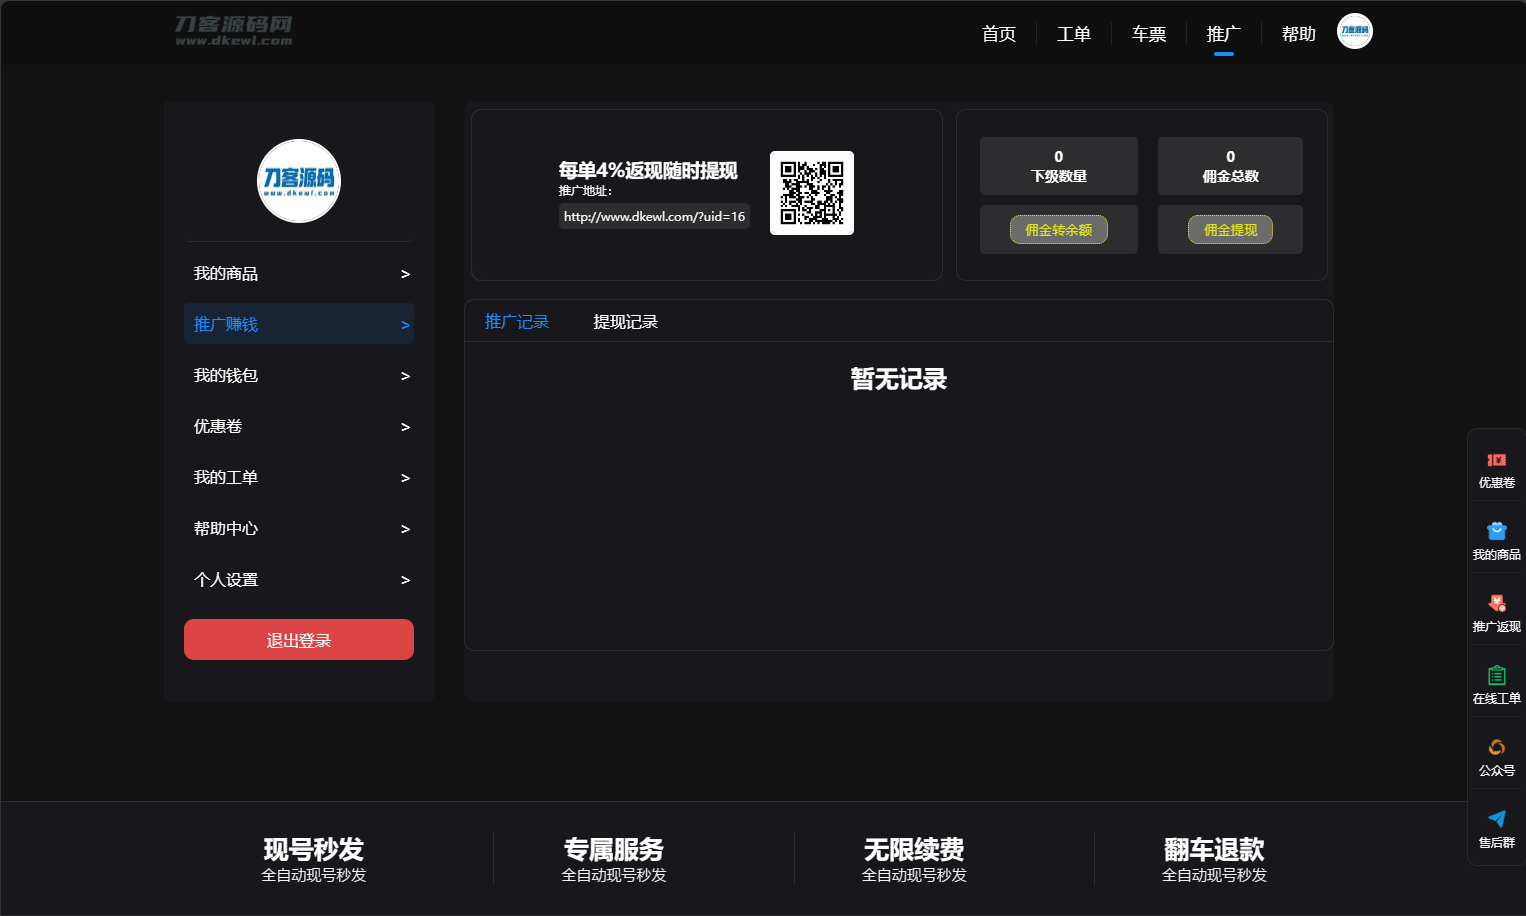Click the promotion URL field showing uid=16
The height and width of the screenshot is (916, 1526).
(654, 216)
